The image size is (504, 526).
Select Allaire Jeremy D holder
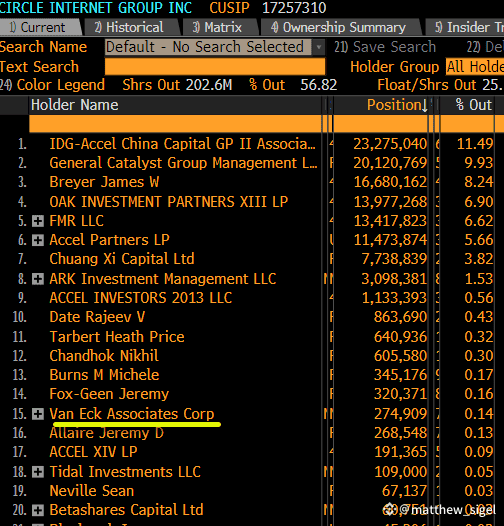[x=106, y=433]
